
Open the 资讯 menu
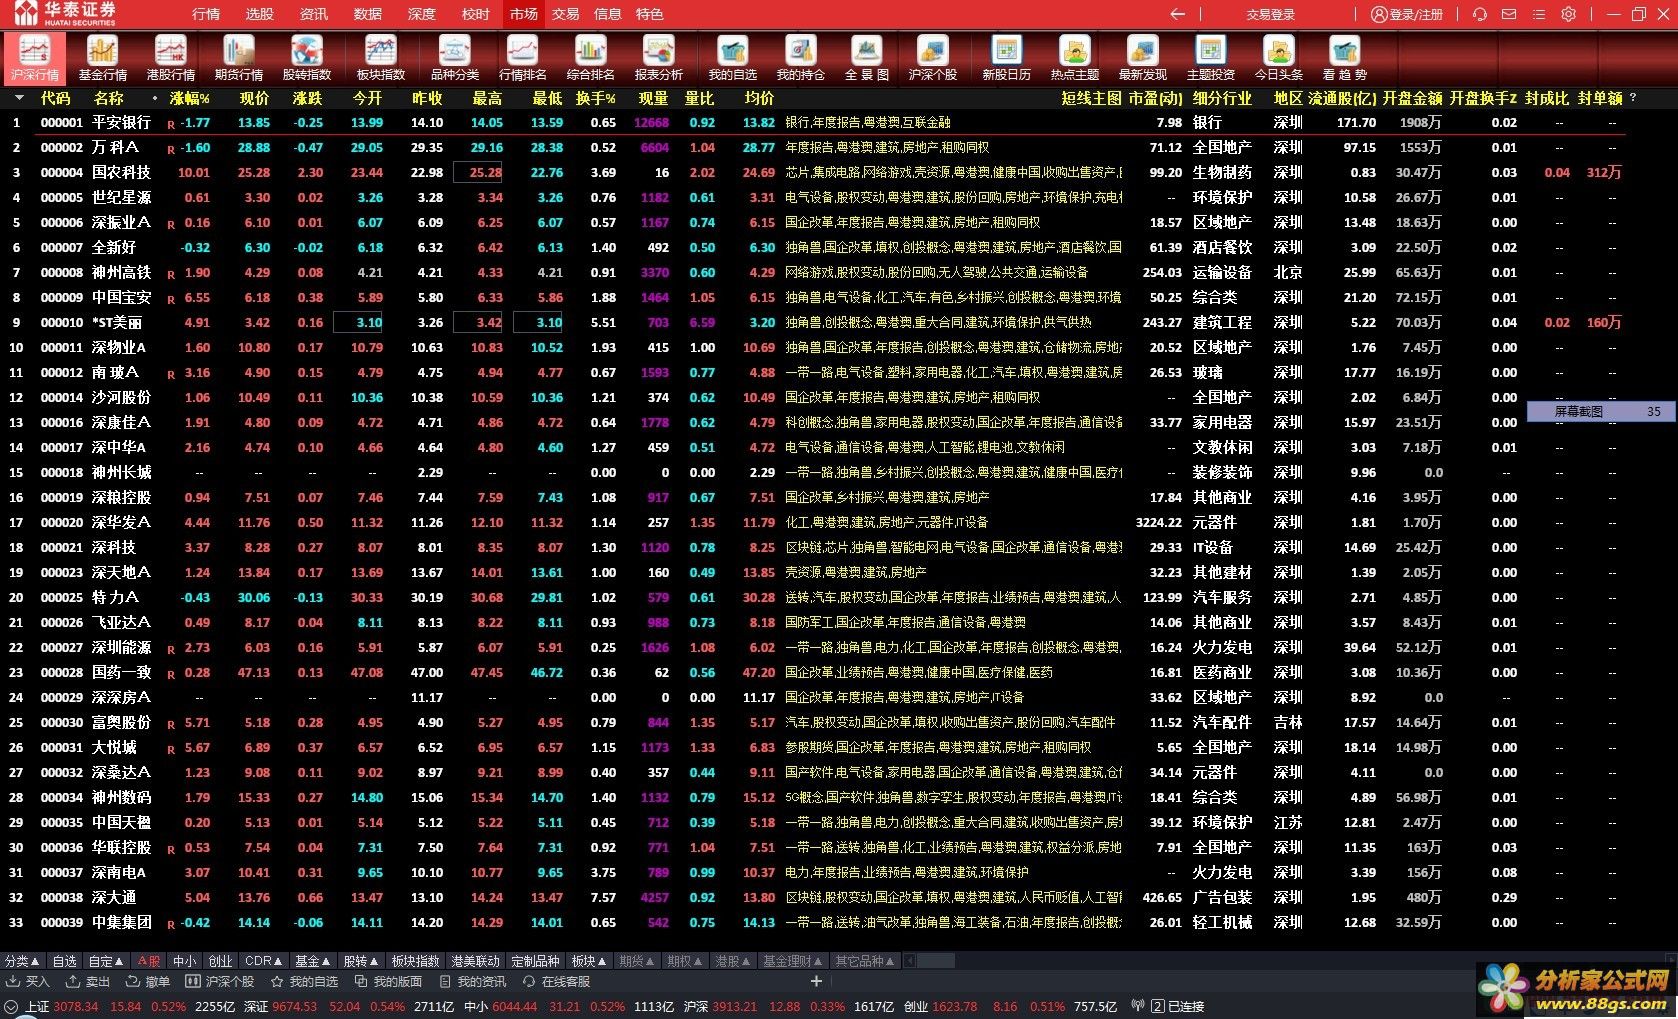[x=314, y=14]
